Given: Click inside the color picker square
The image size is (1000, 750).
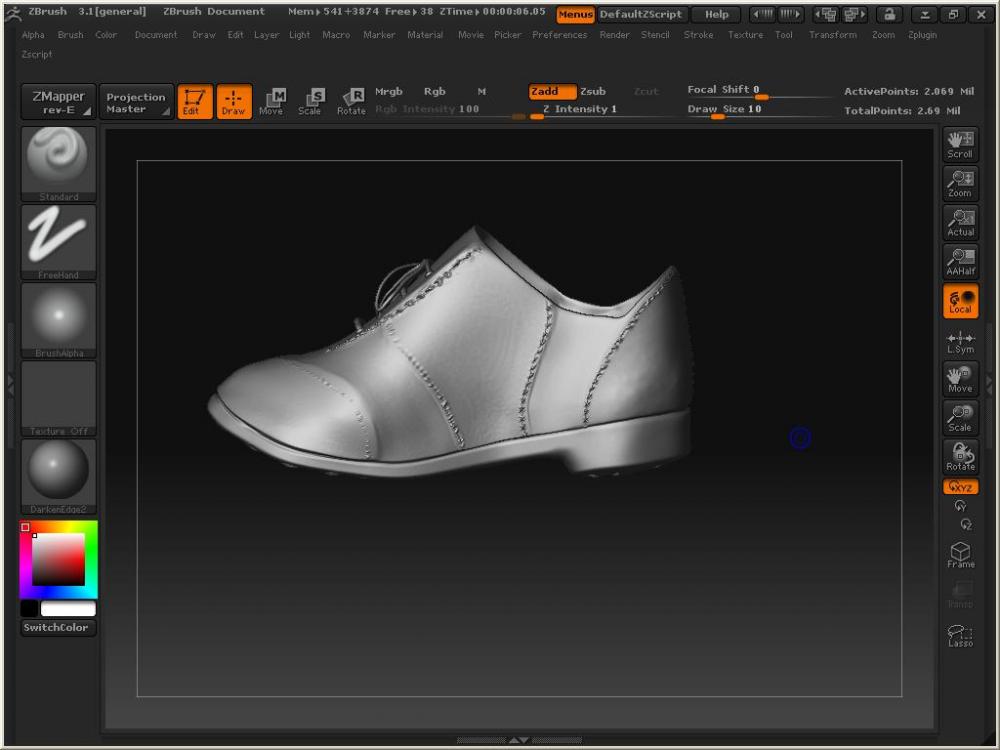Looking at the screenshot, I should click(58, 560).
